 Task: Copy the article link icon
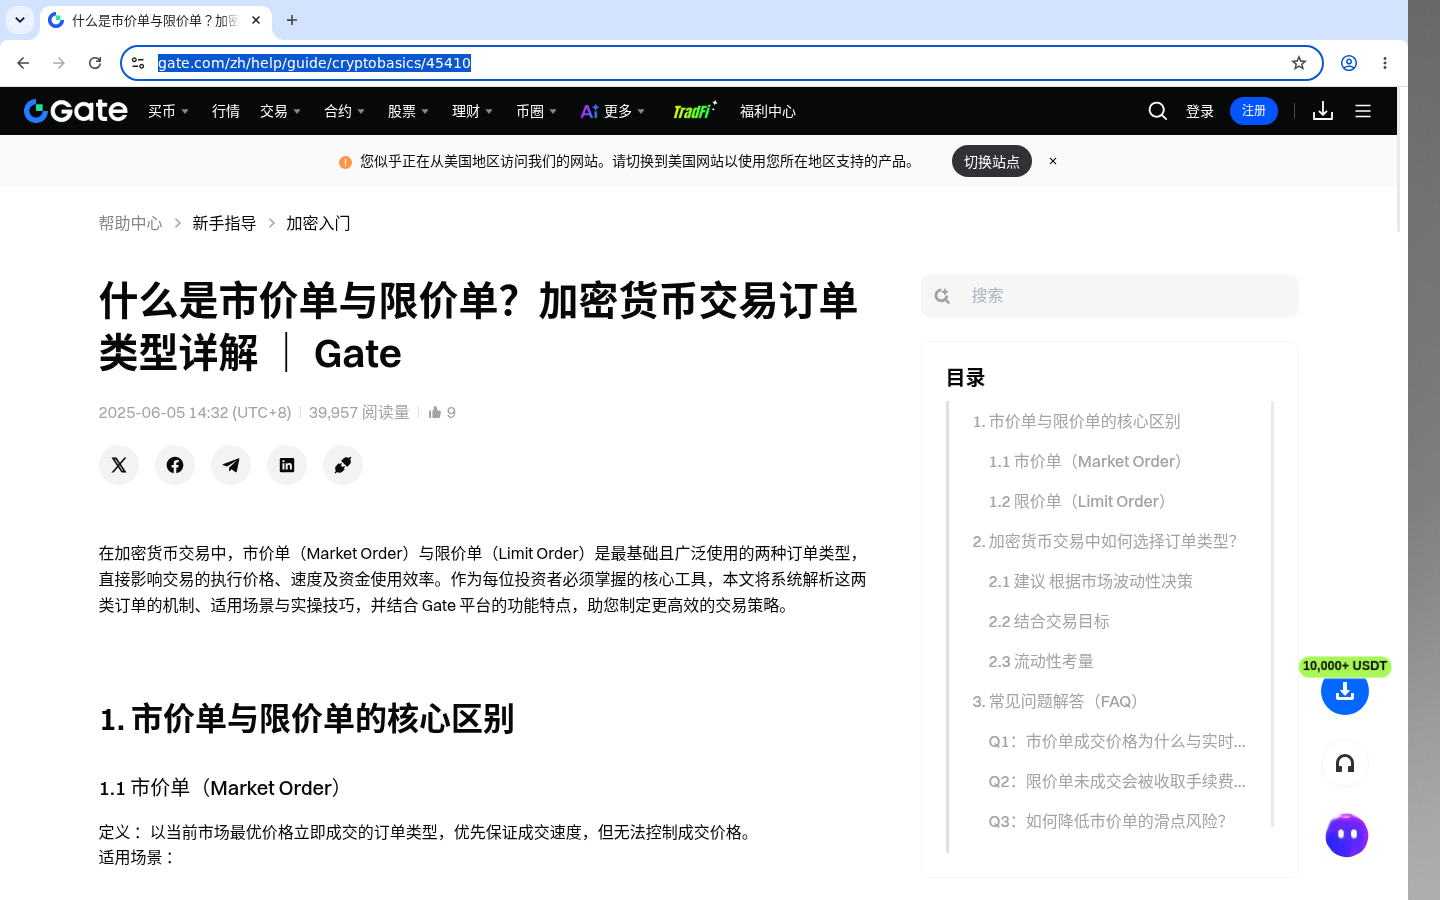[x=343, y=465]
